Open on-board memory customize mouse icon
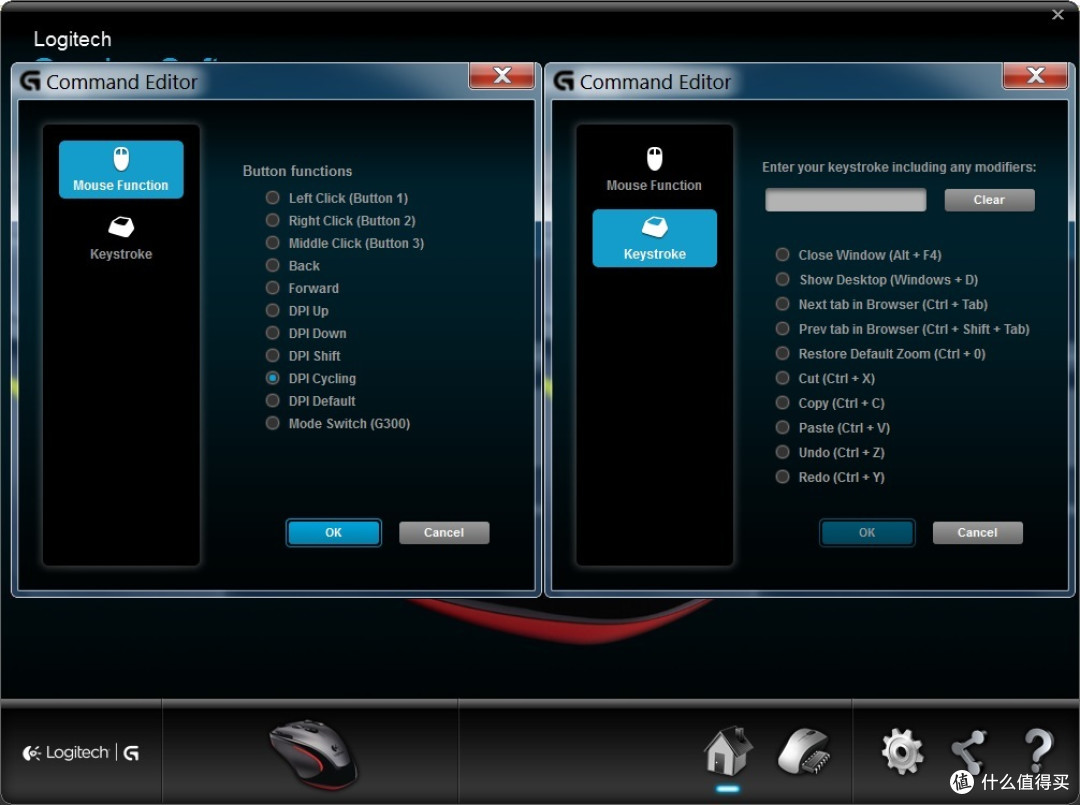 tap(804, 752)
